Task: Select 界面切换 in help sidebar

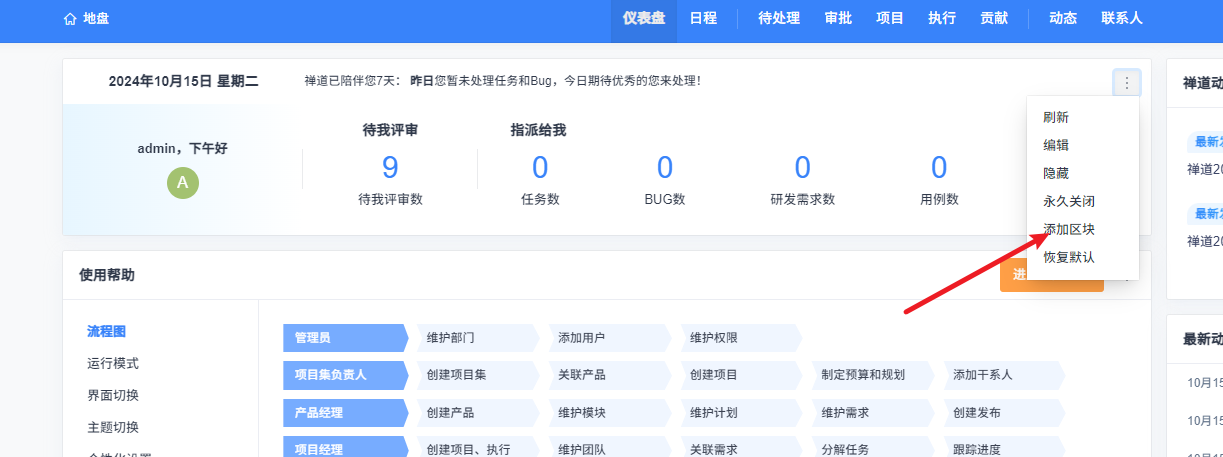Action: tap(113, 395)
